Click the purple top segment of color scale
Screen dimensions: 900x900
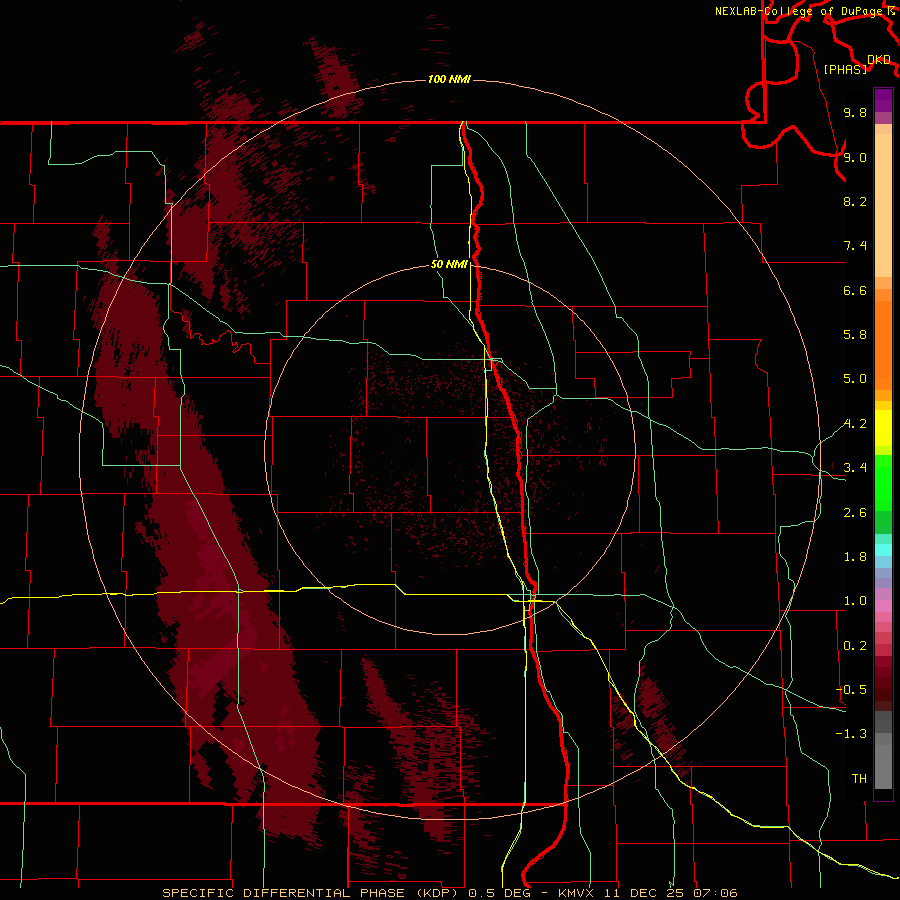[x=883, y=100]
